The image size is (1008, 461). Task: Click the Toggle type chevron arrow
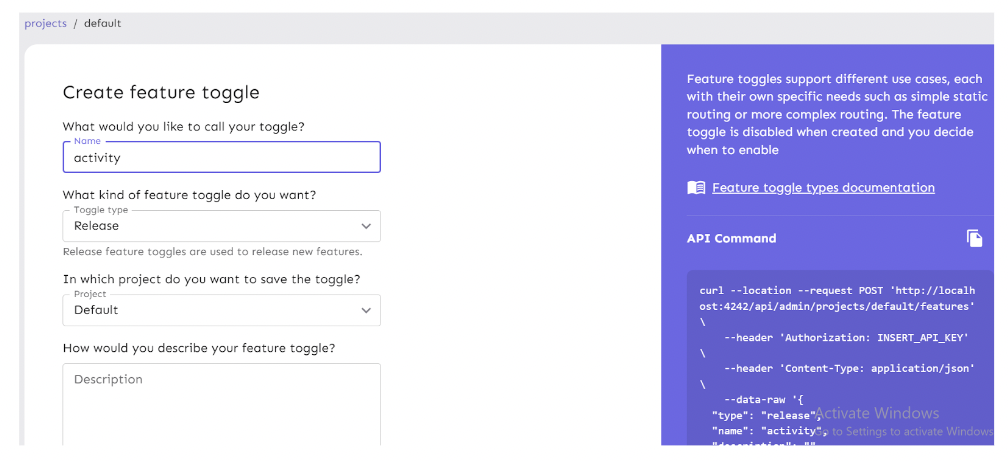pyautogui.click(x=365, y=226)
